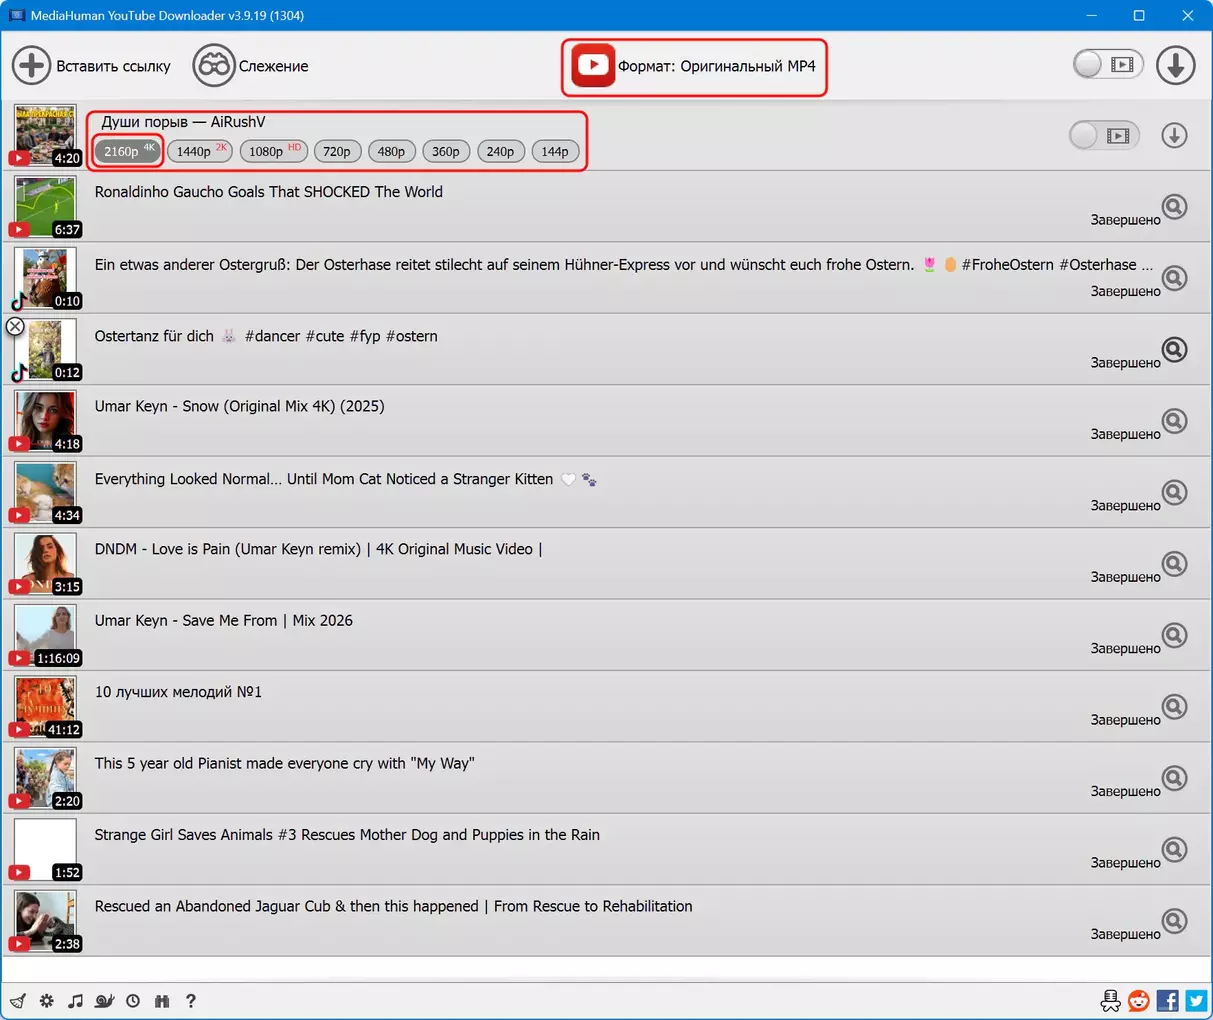1213x1020 pixels.
Task: Remove Ostertanz für dich item with X
Action: [x=15, y=326]
